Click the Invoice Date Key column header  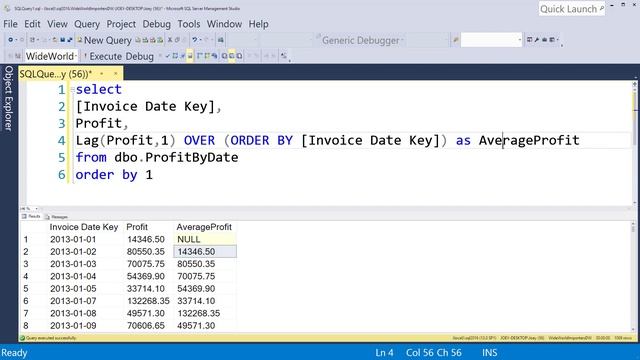tap(84, 227)
